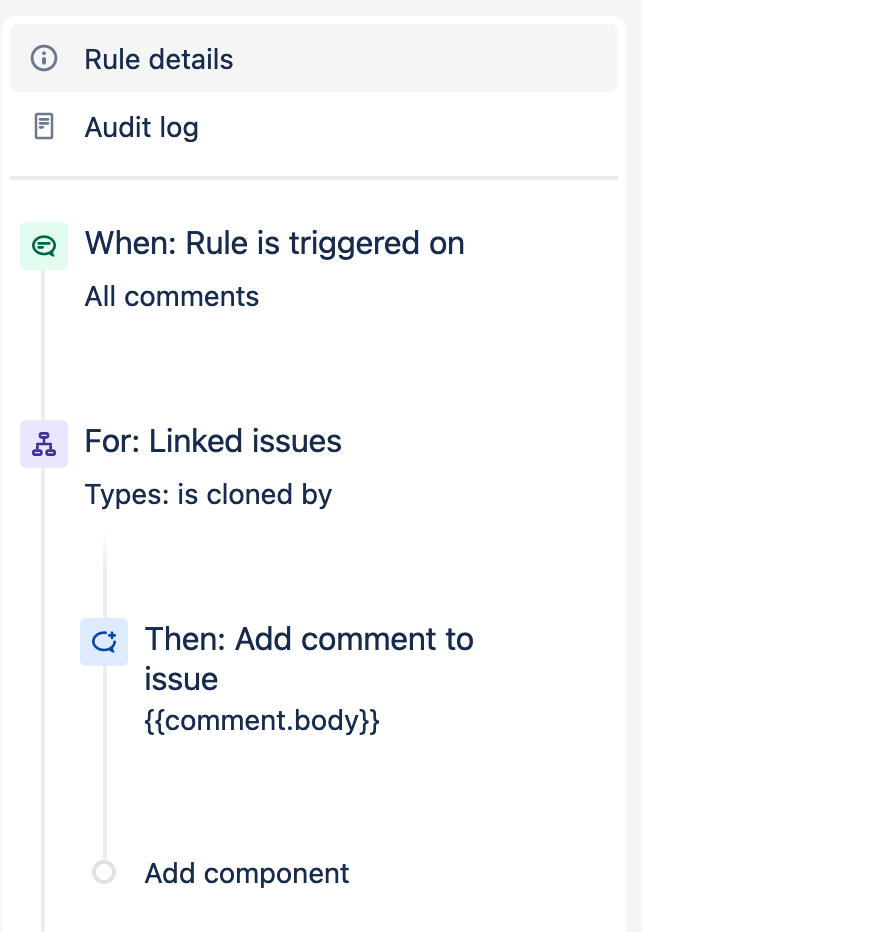Select the All comments trigger description
Viewport: 874px width, 932px height.
[x=172, y=296]
